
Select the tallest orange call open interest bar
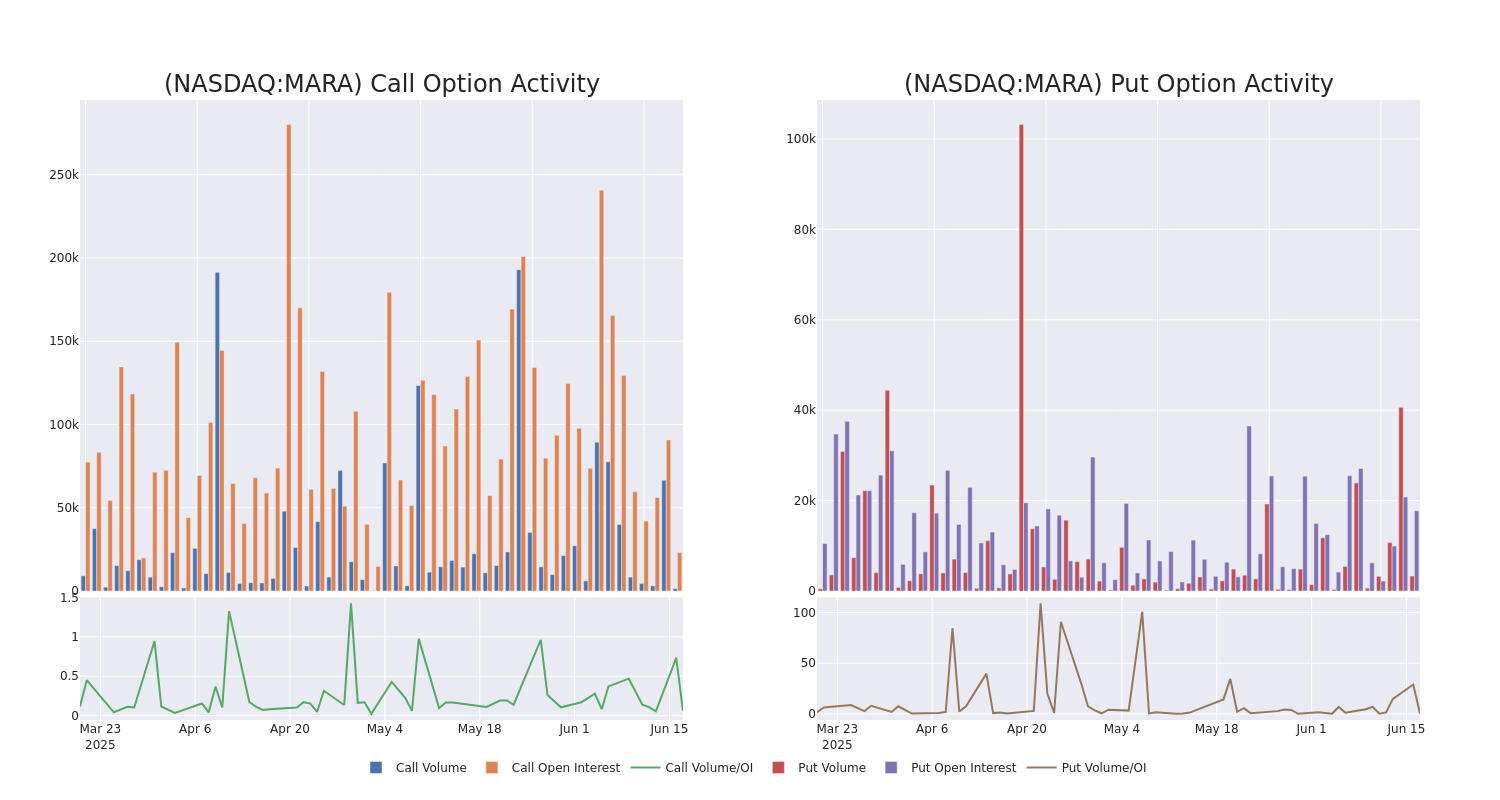click(x=289, y=358)
